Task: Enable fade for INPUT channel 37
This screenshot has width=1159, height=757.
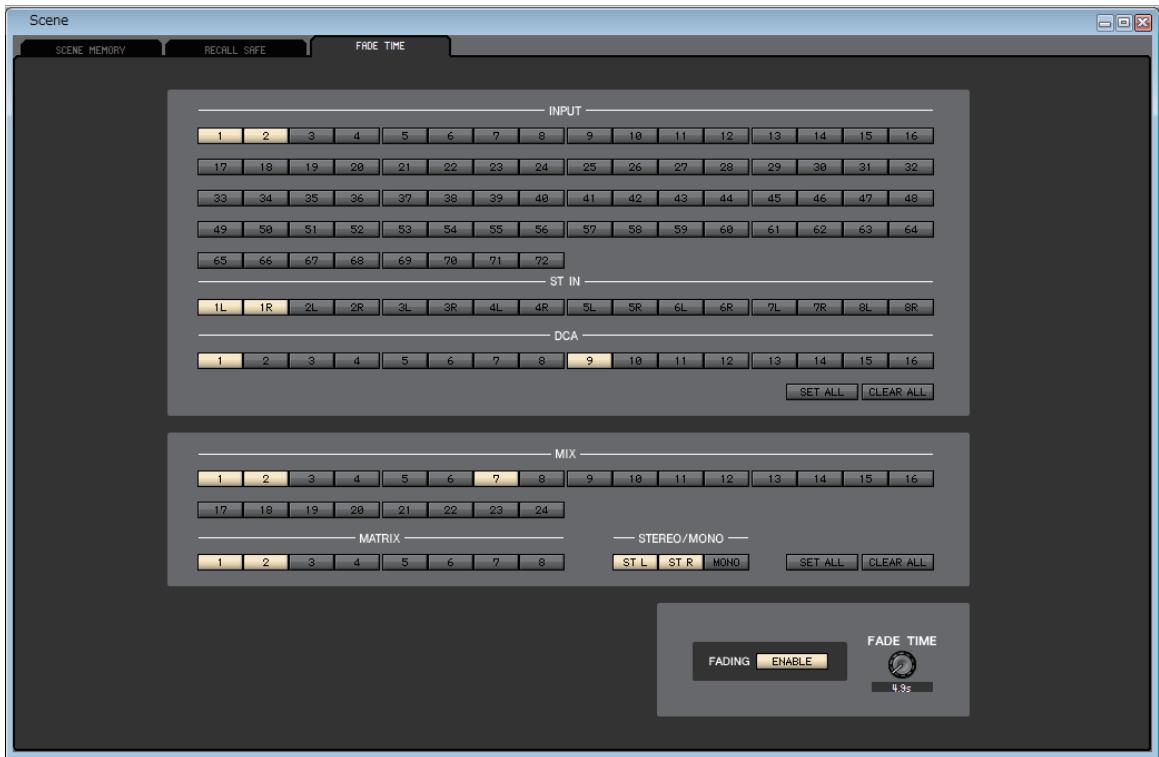Action: click(404, 198)
